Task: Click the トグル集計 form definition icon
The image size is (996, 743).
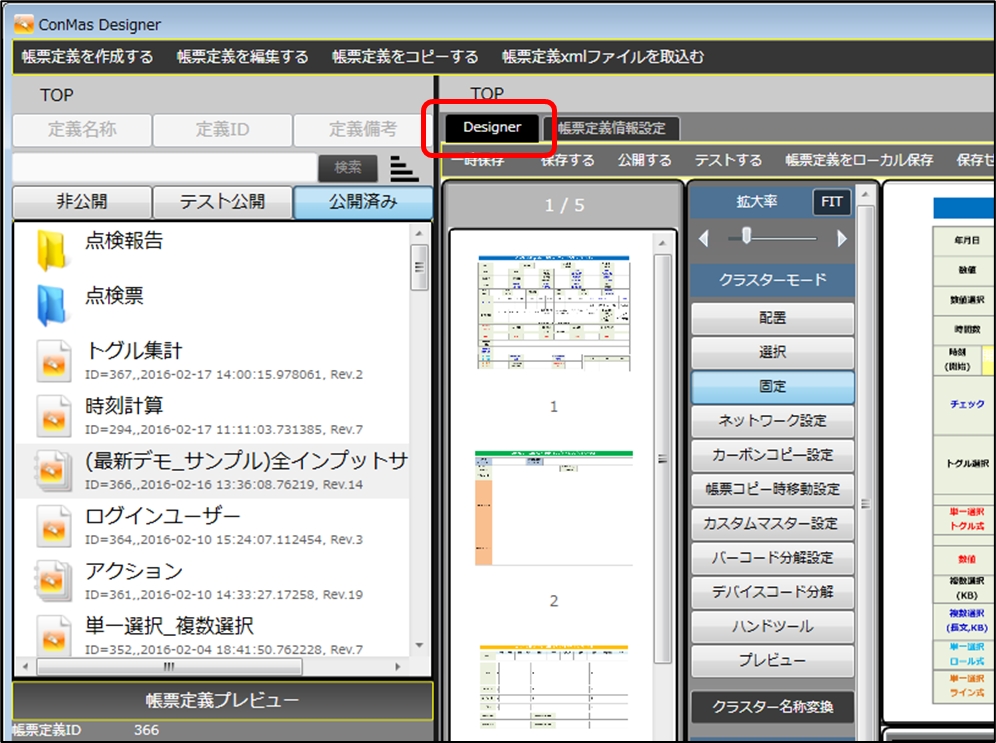Action: pyautogui.click(x=53, y=361)
